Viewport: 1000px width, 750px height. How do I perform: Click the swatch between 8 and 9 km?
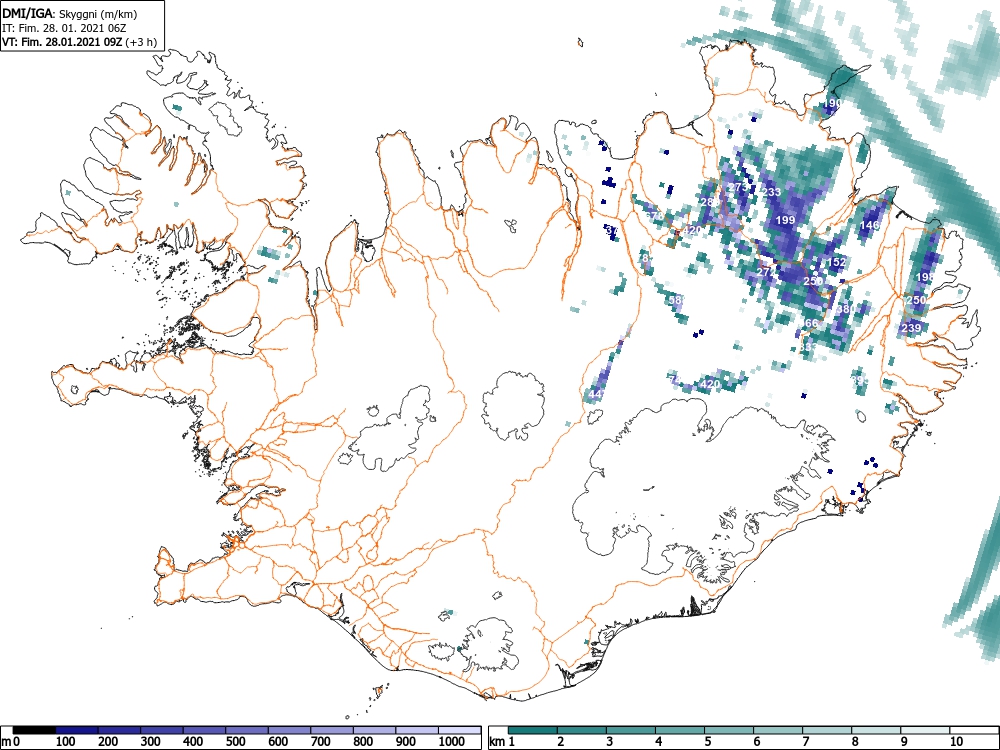876,730
